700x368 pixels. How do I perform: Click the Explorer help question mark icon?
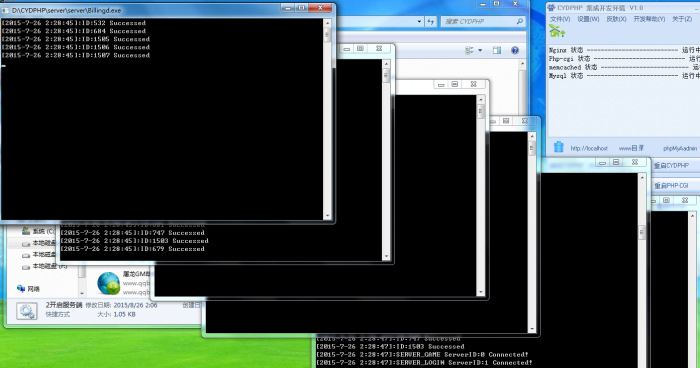[515, 50]
